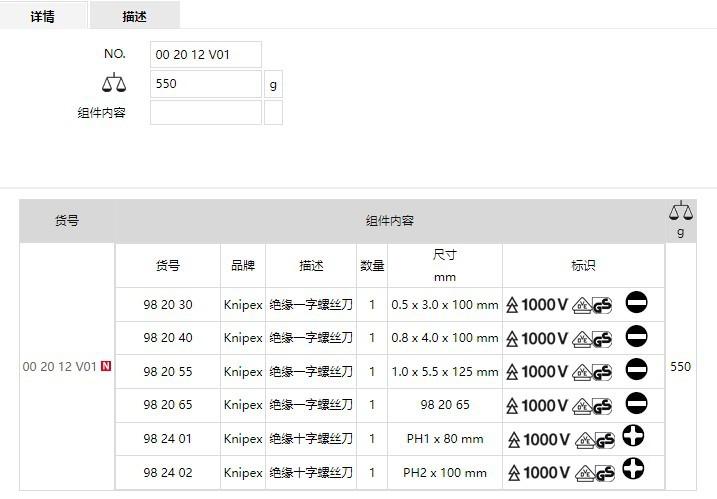Click the weight scale icon in table header
The width and height of the screenshot is (717, 499).
680,211
